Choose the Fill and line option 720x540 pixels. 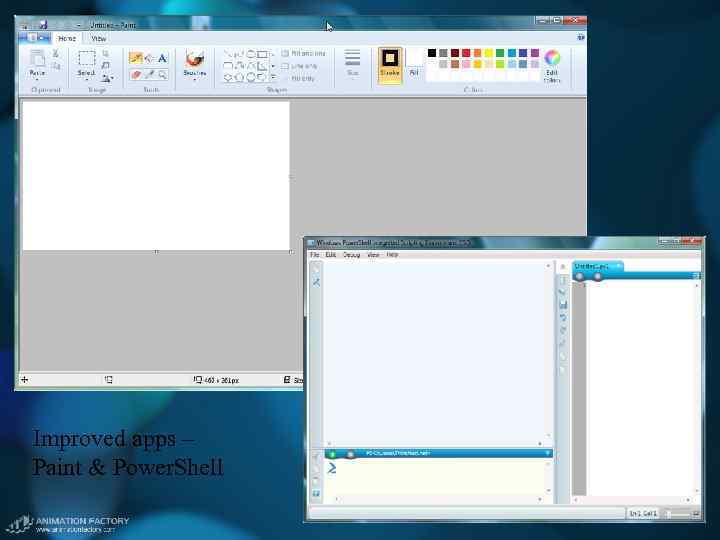(x=303, y=54)
